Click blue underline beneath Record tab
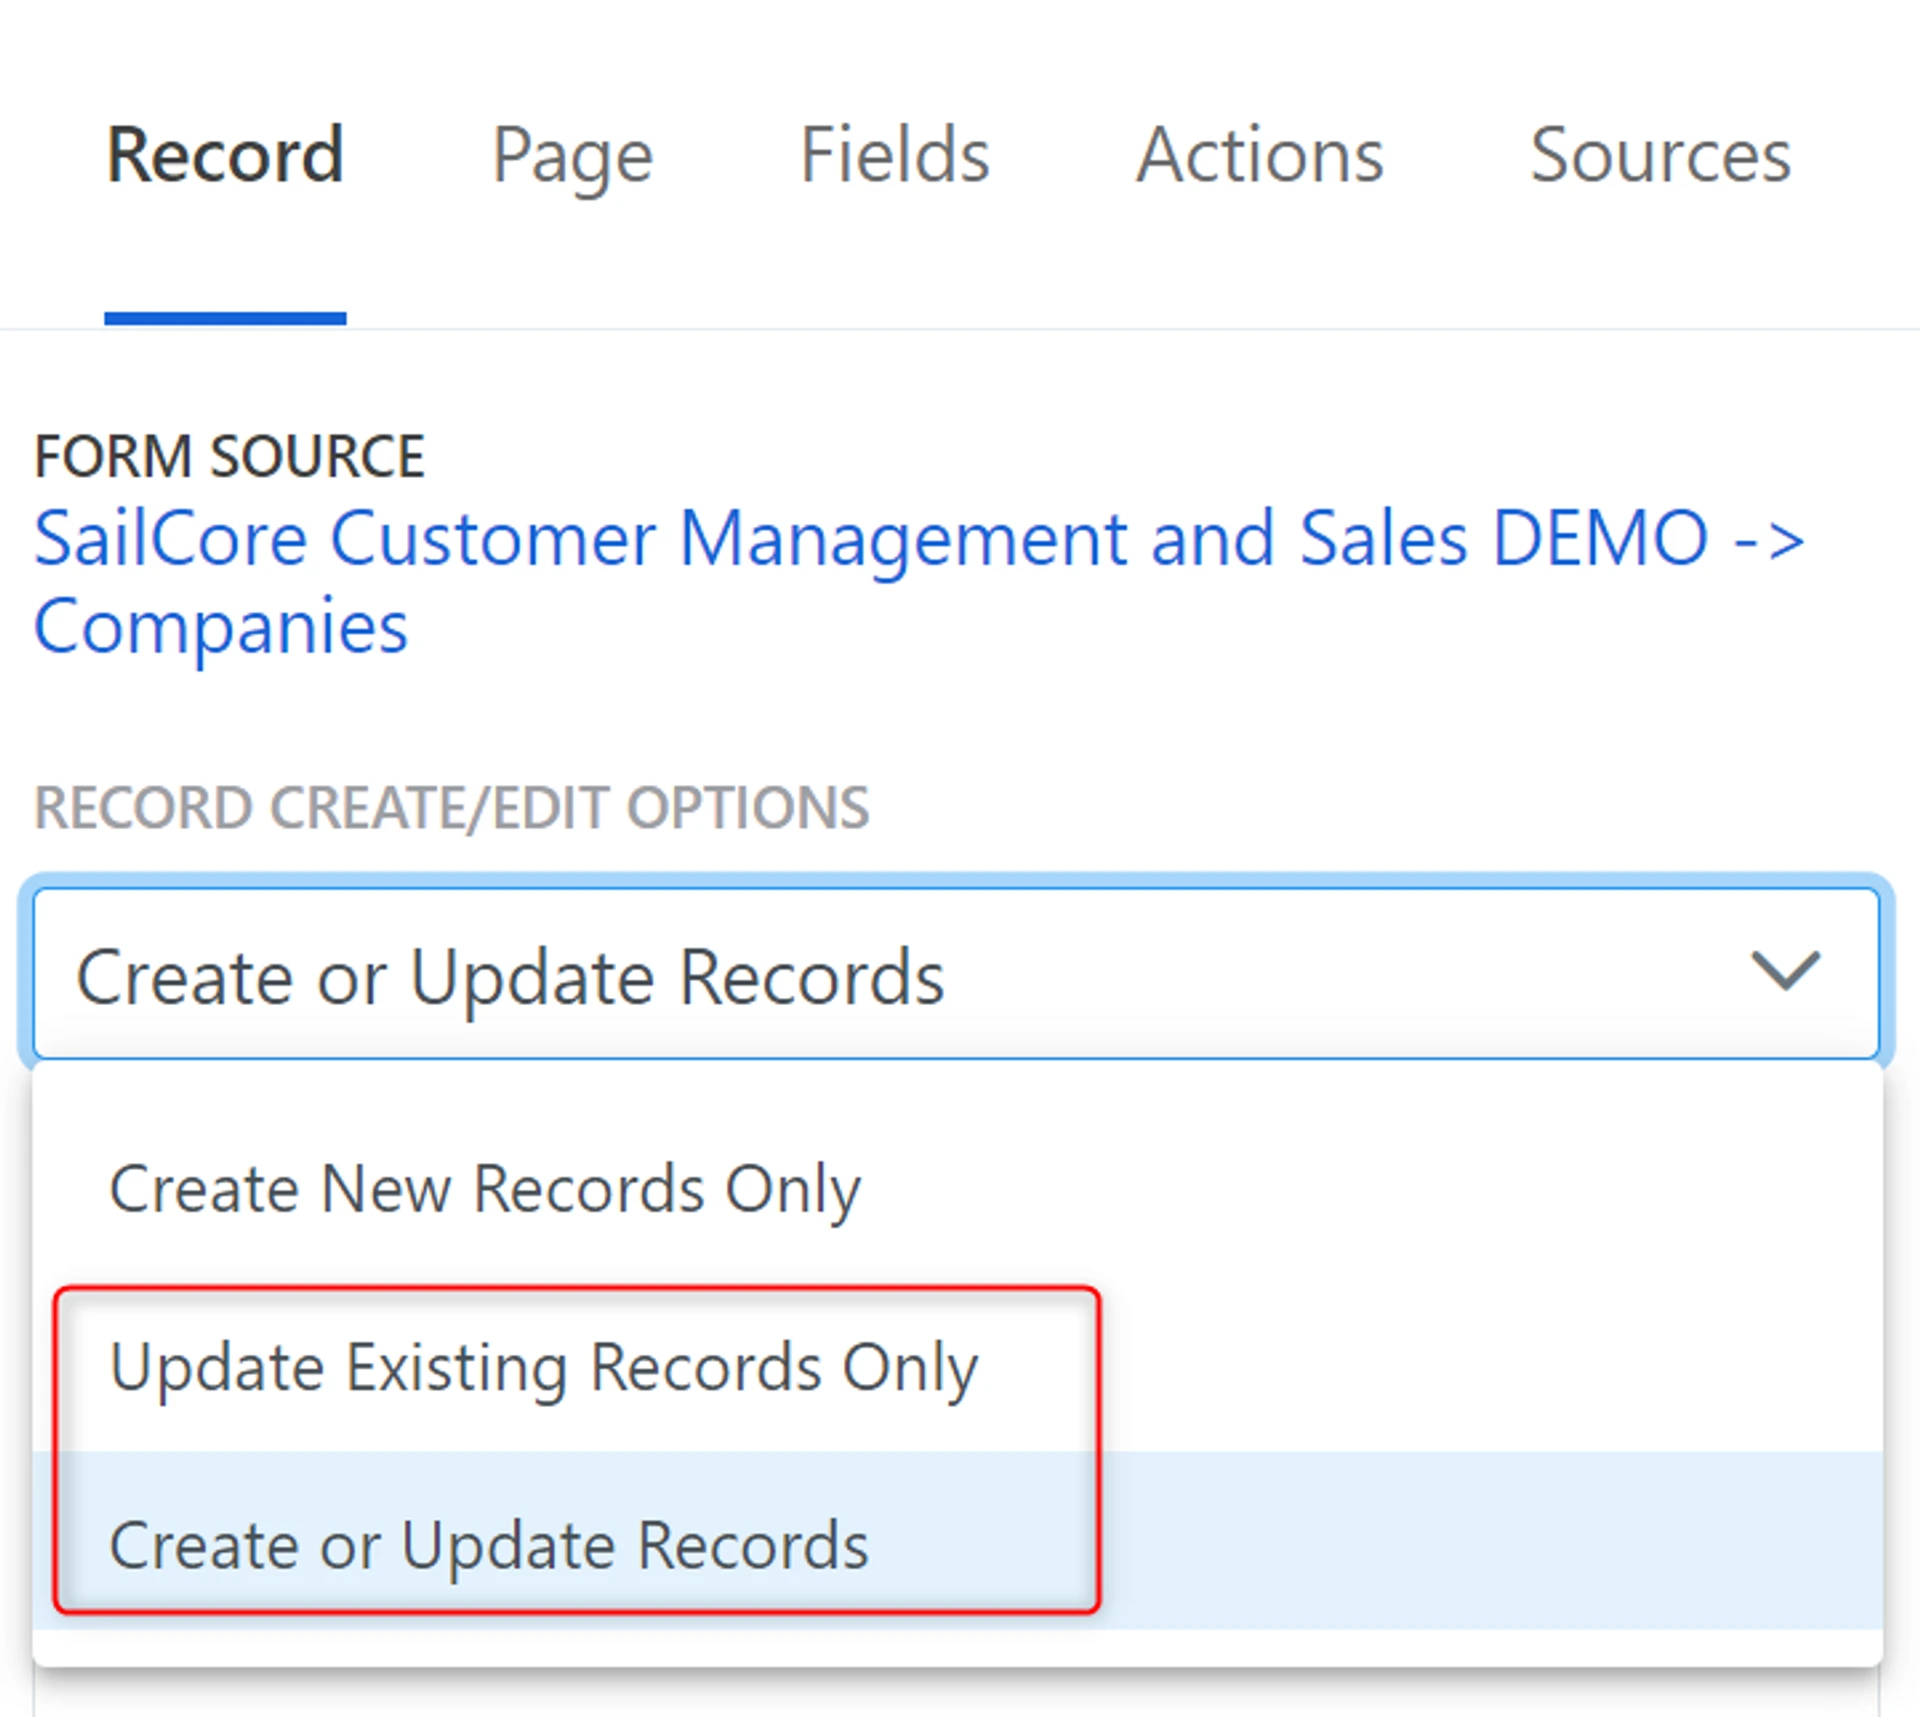The width and height of the screenshot is (1920, 1717). [x=225, y=318]
